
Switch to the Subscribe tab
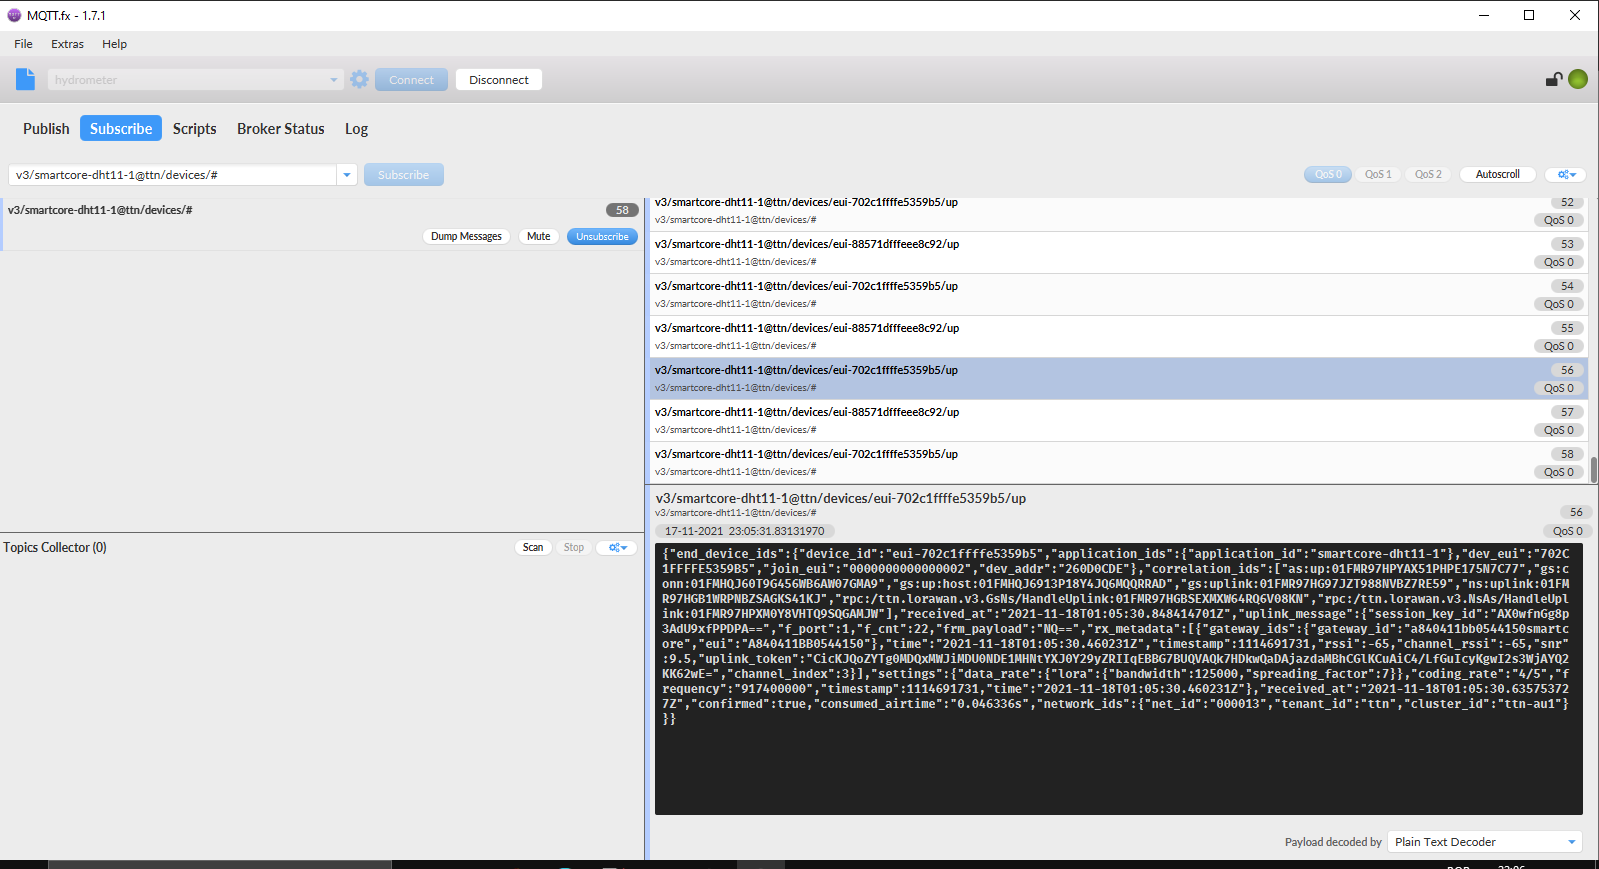tap(121, 129)
